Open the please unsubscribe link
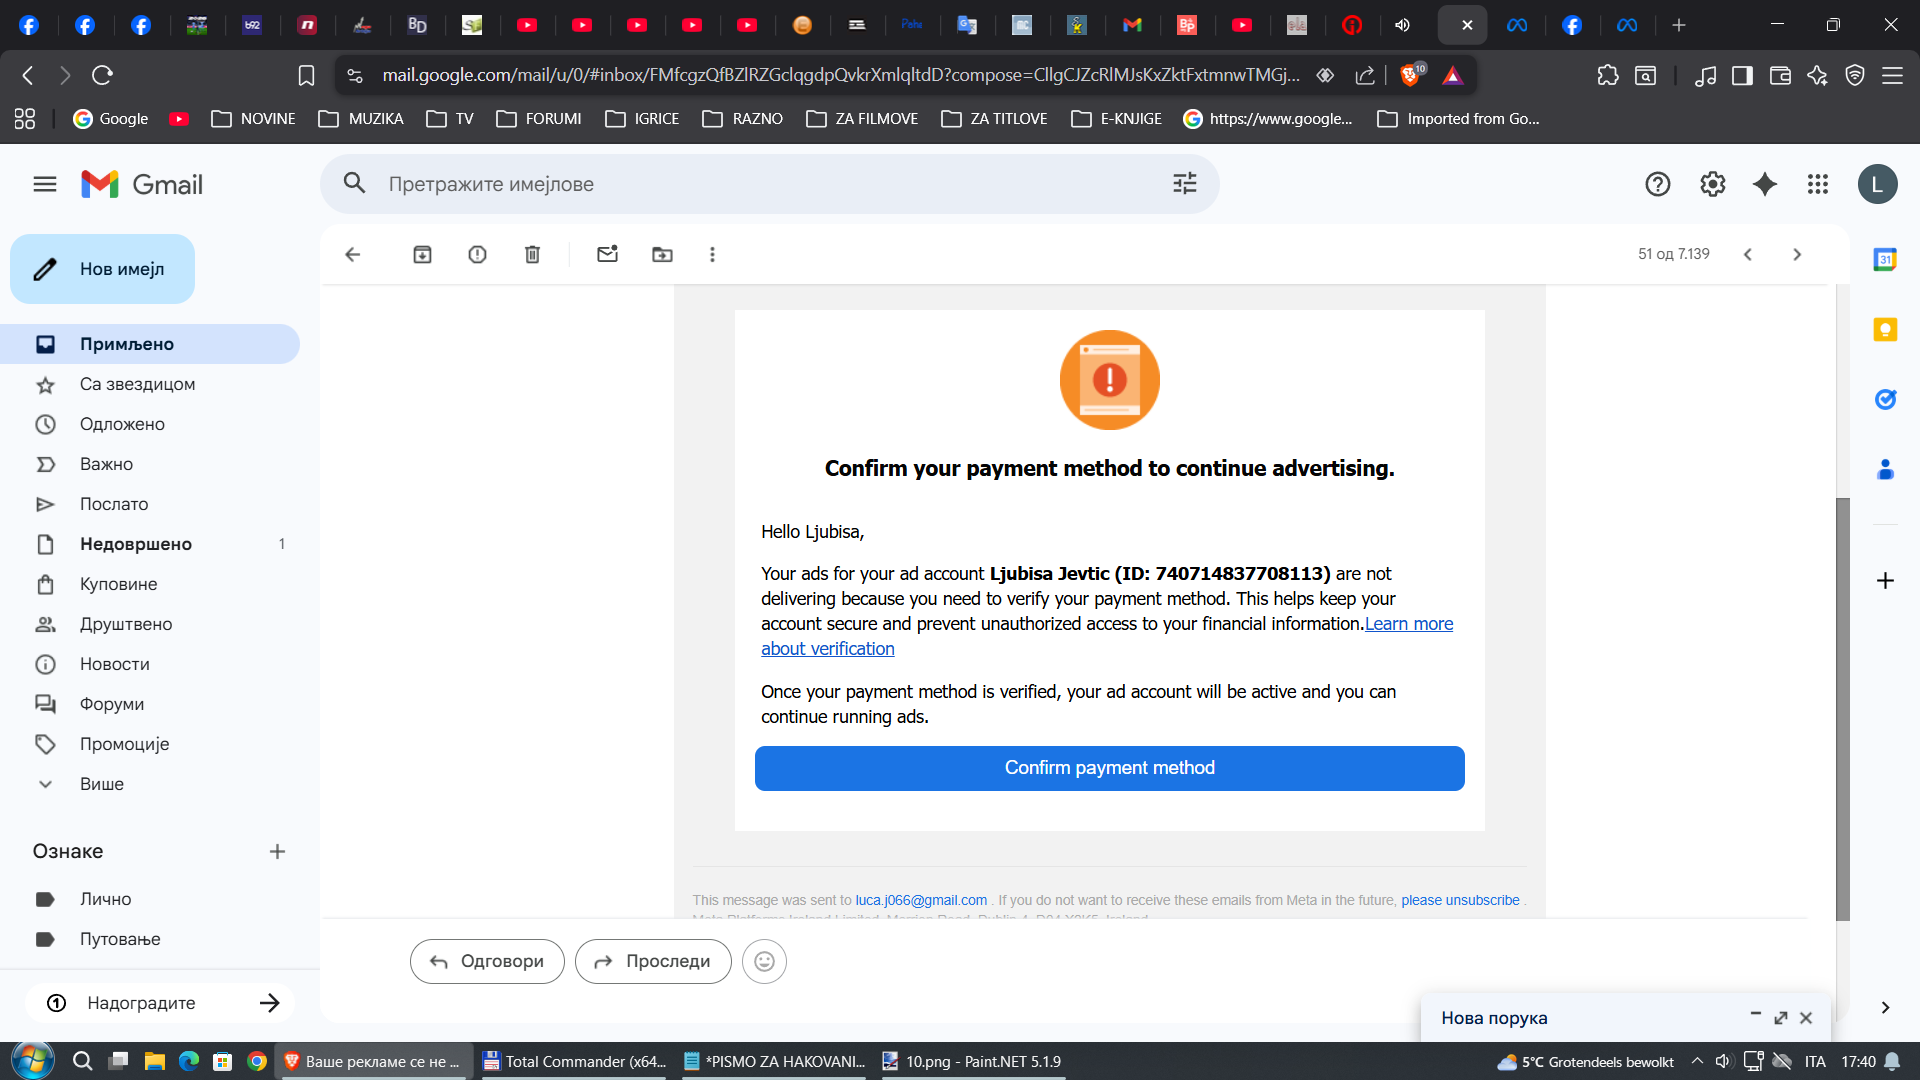Viewport: 1920px width, 1080px height. pyautogui.click(x=1459, y=900)
